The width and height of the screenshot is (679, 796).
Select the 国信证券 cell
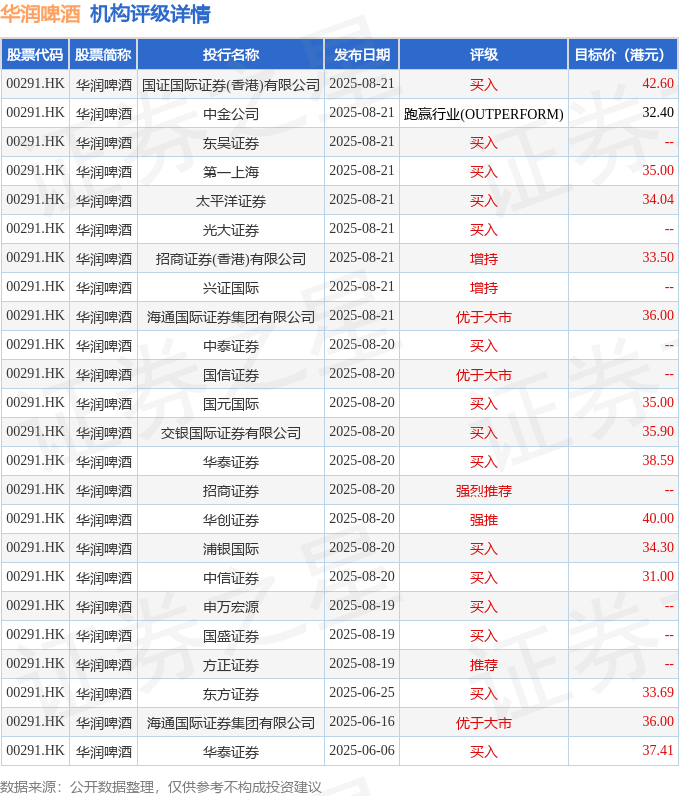(x=231, y=374)
